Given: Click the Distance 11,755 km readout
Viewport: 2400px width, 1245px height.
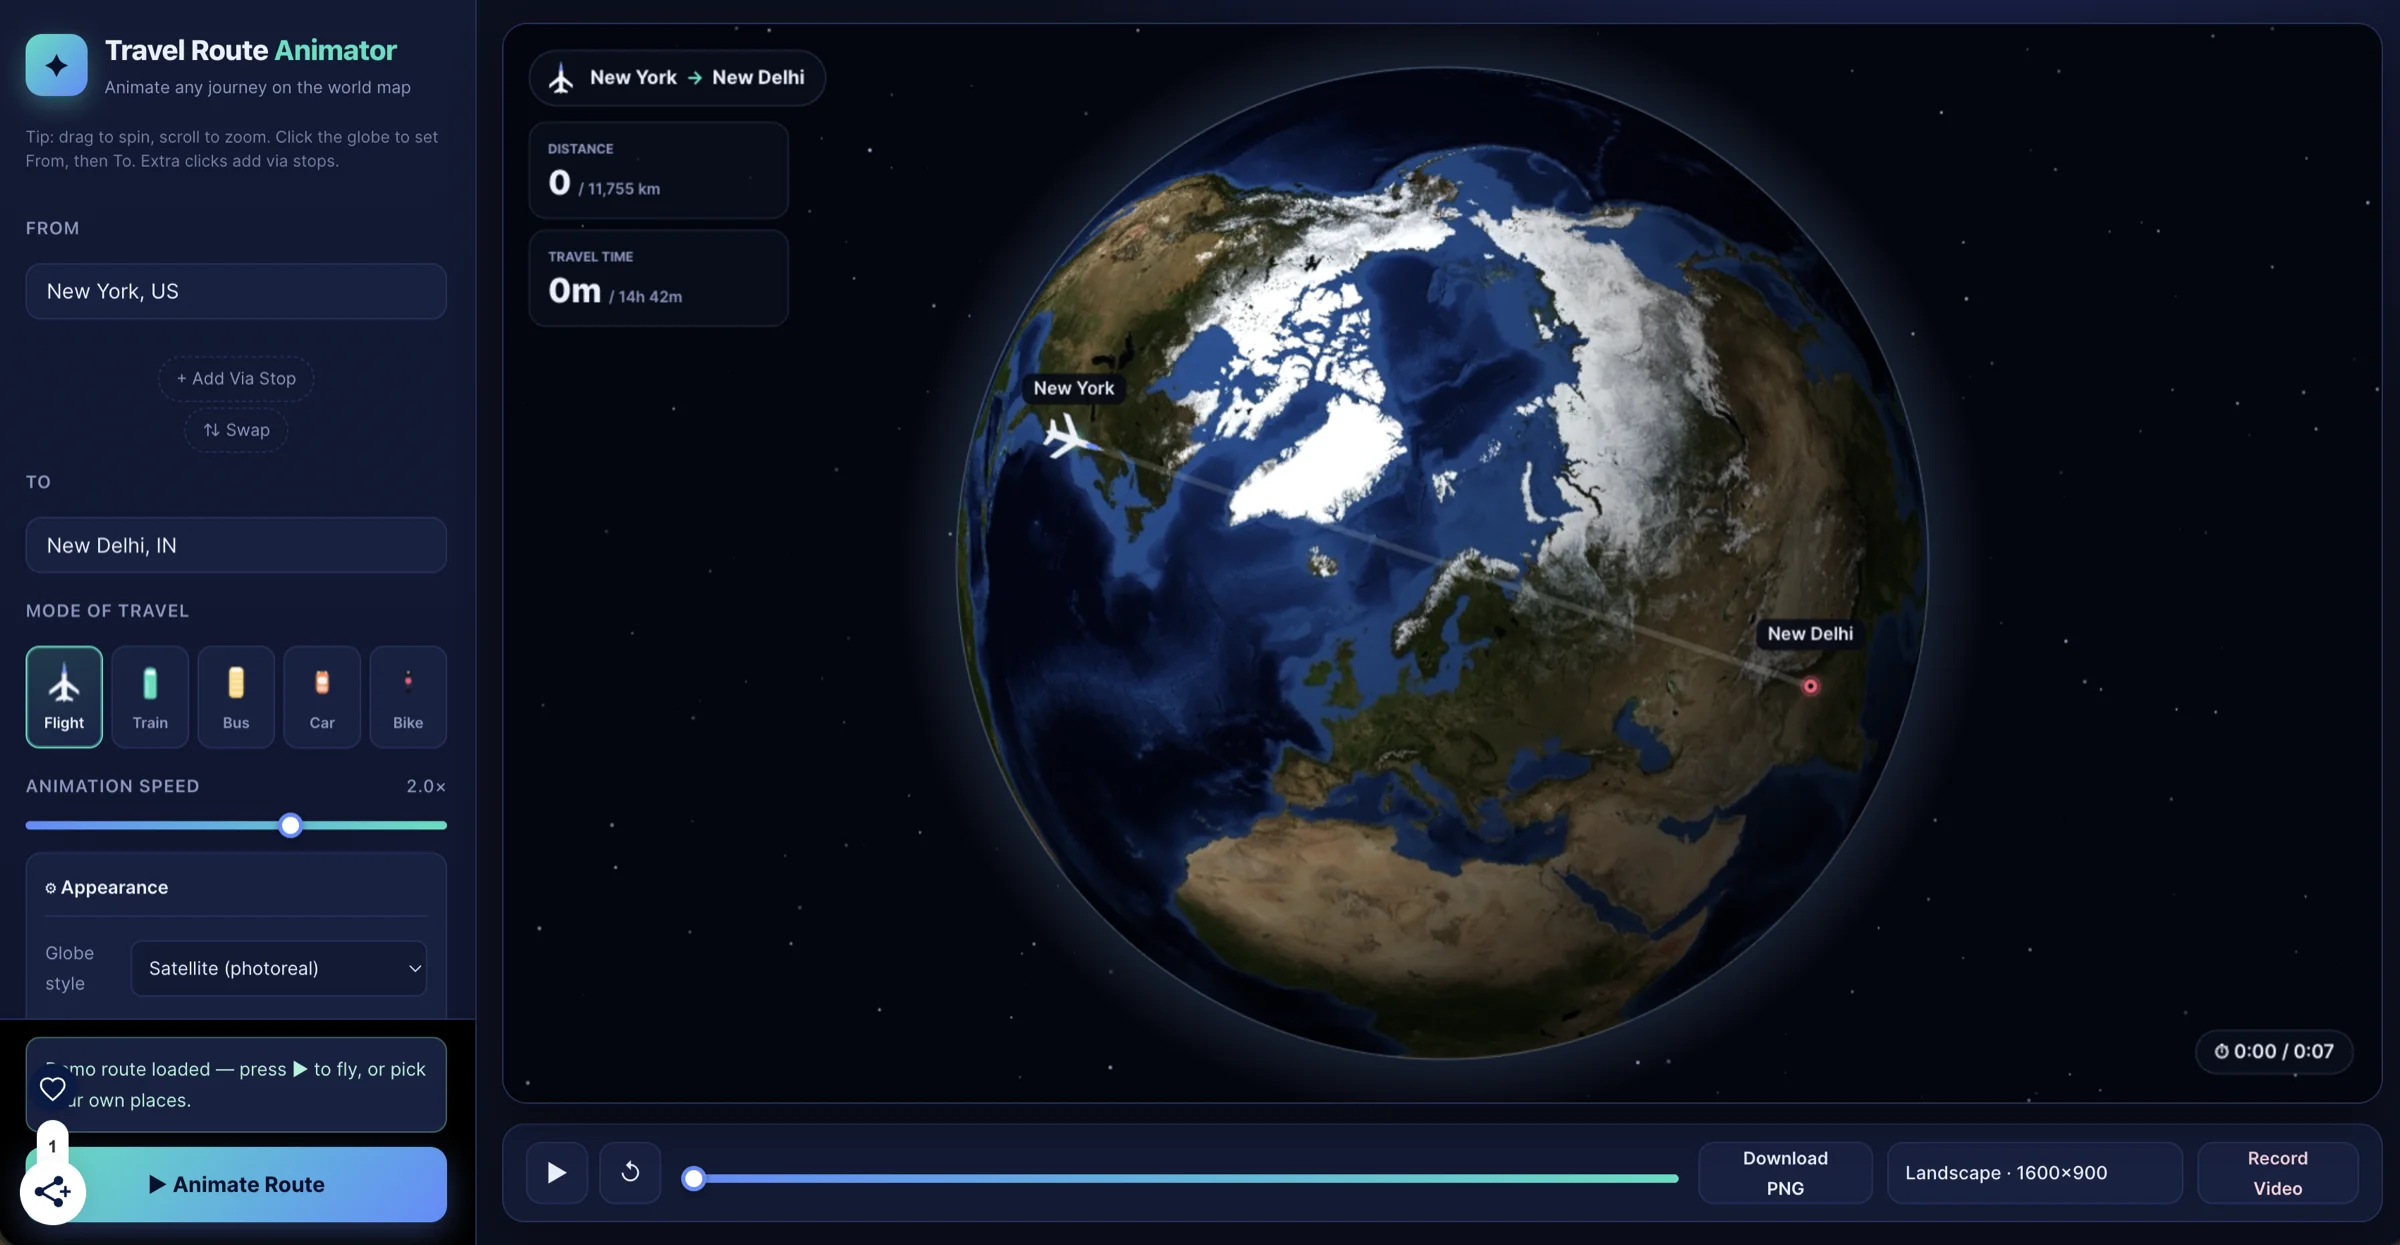Looking at the screenshot, I should [658, 170].
